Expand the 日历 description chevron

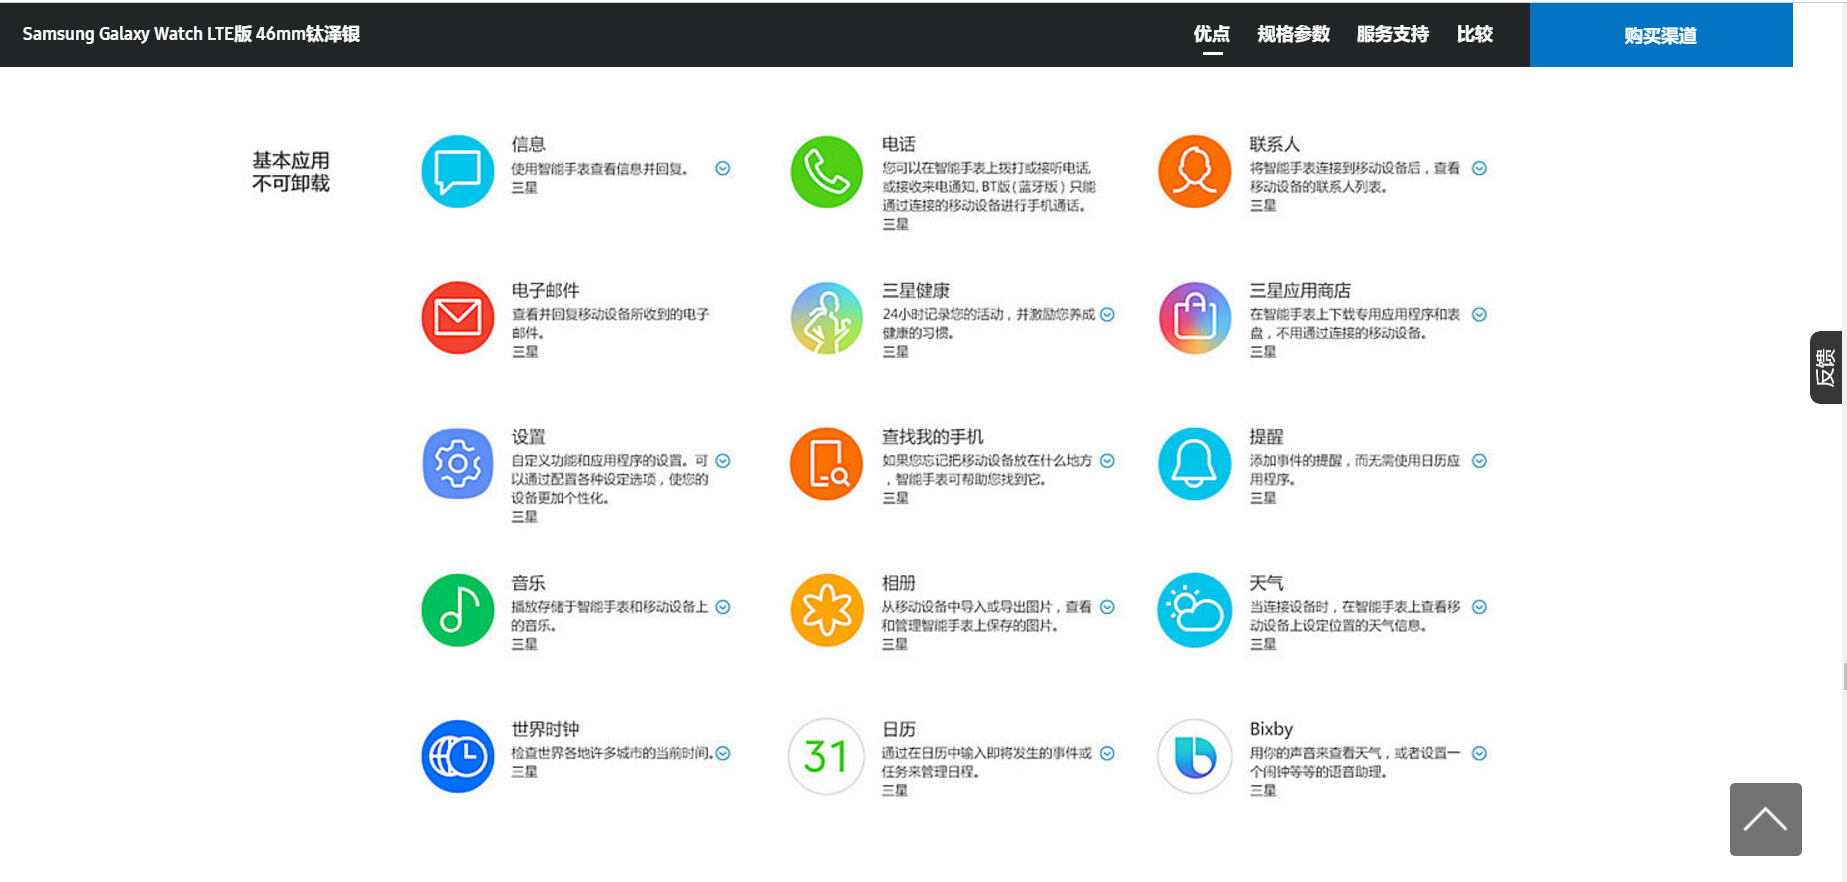point(1108,753)
